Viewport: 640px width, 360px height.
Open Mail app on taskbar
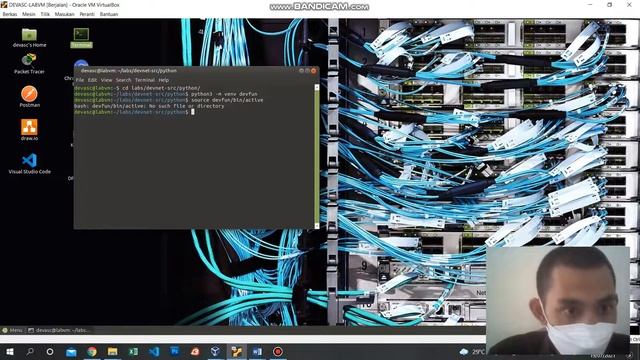pyautogui.click(x=71, y=351)
